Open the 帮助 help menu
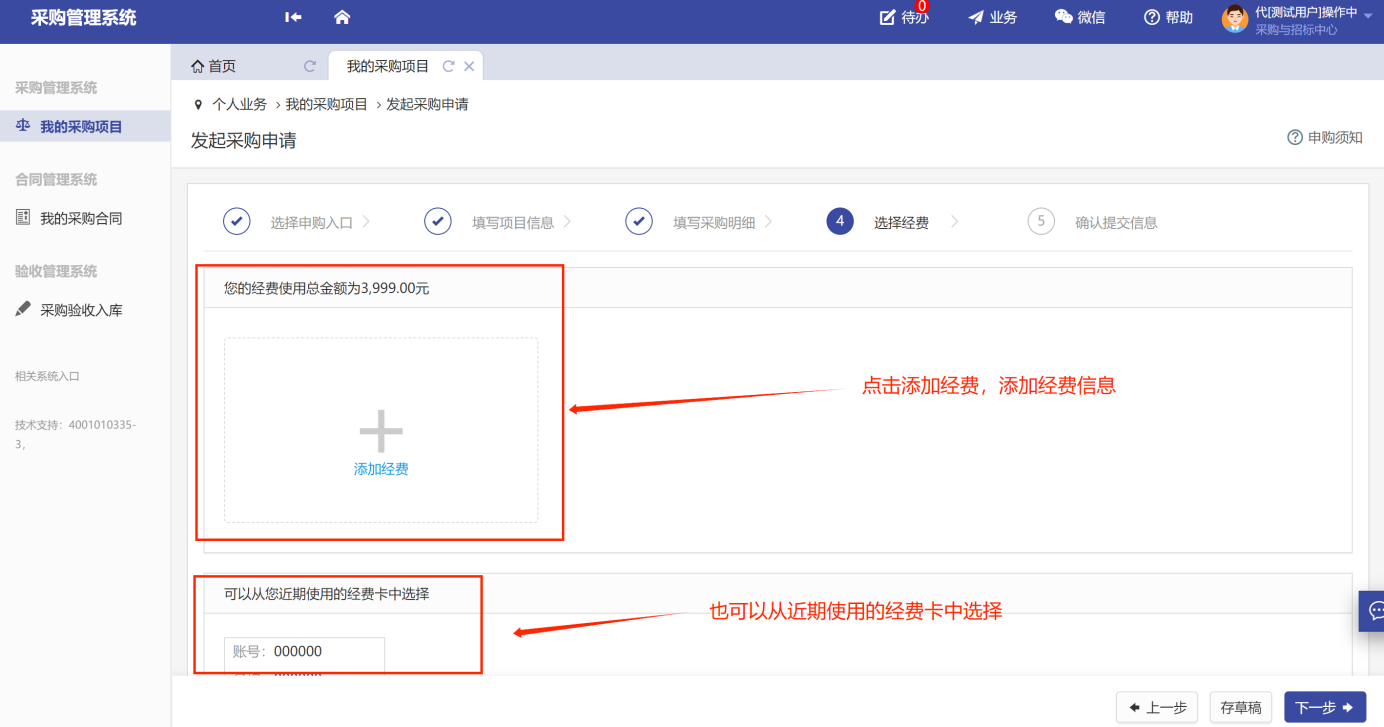This screenshot has width=1384, height=727. (1168, 17)
